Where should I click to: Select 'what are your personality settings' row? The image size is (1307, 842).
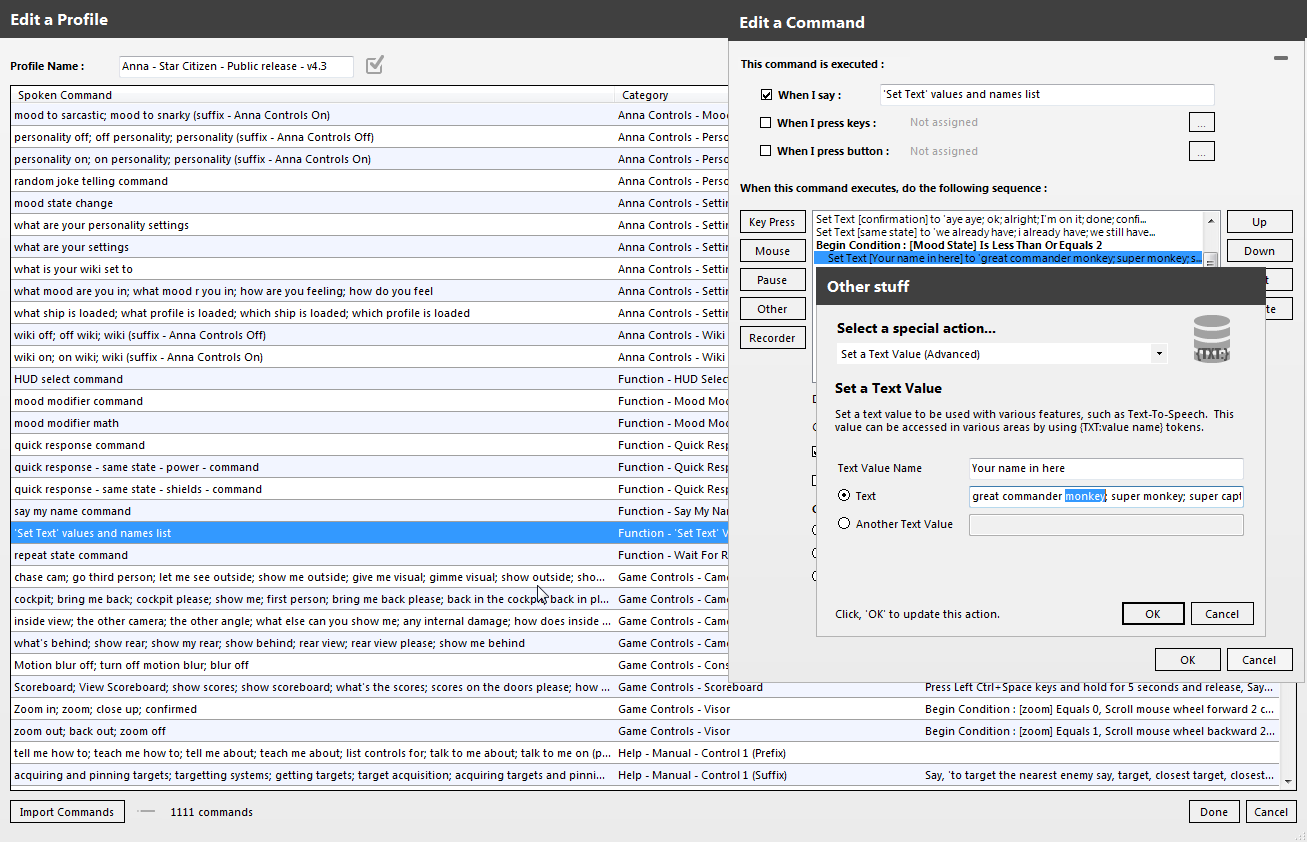(370, 225)
